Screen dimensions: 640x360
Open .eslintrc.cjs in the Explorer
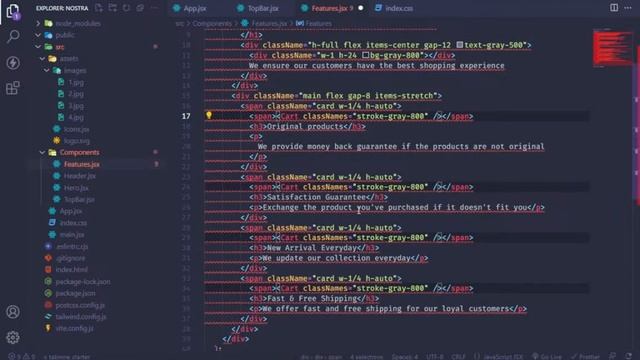pyautogui.click(x=72, y=247)
